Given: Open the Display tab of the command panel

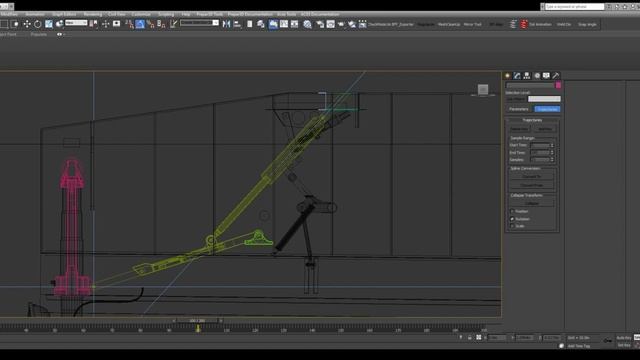Looking at the screenshot, I should (546, 76).
